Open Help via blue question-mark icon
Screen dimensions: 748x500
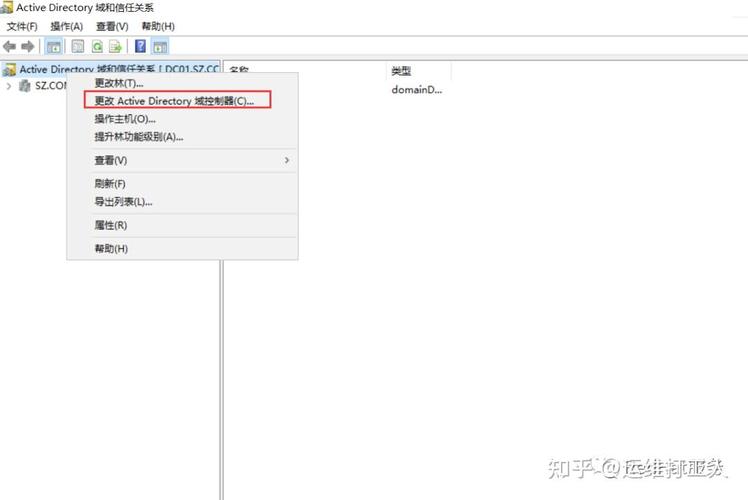click(x=140, y=46)
